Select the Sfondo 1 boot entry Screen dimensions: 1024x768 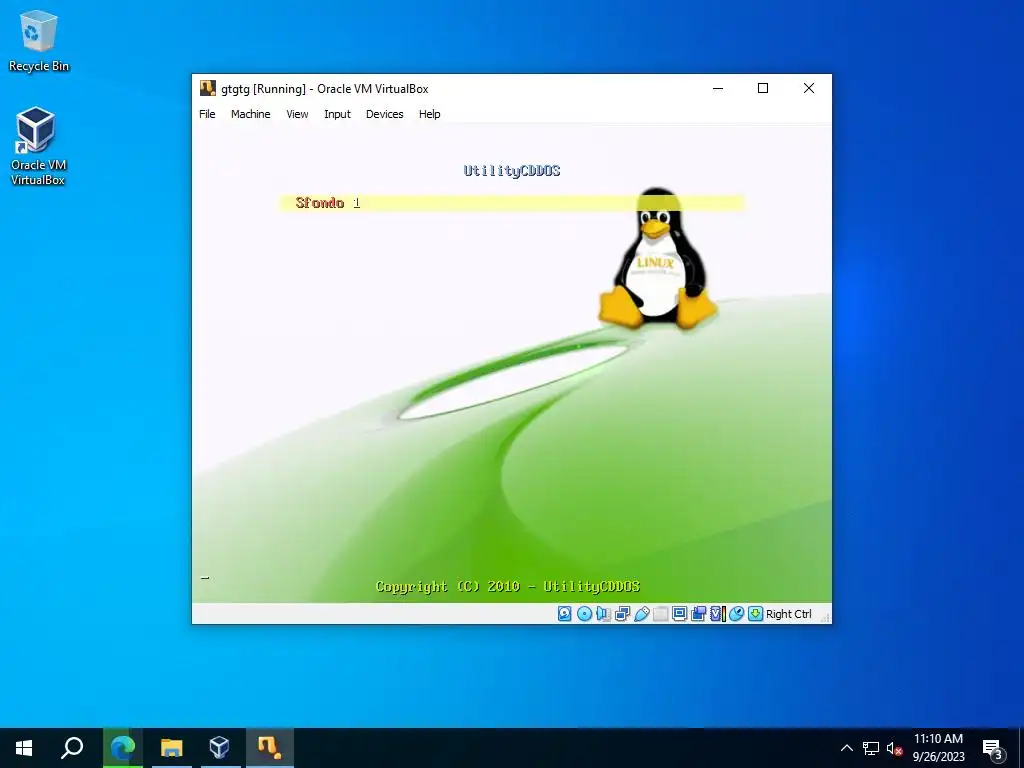click(511, 203)
